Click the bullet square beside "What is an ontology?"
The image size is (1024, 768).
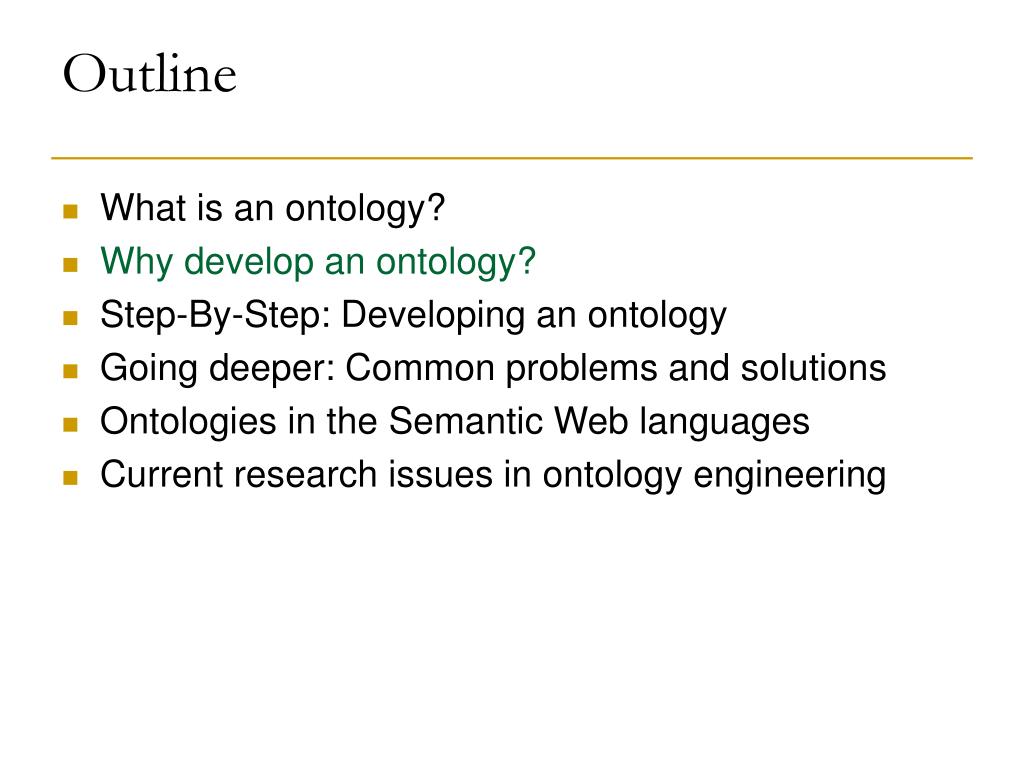[x=71, y=211]
